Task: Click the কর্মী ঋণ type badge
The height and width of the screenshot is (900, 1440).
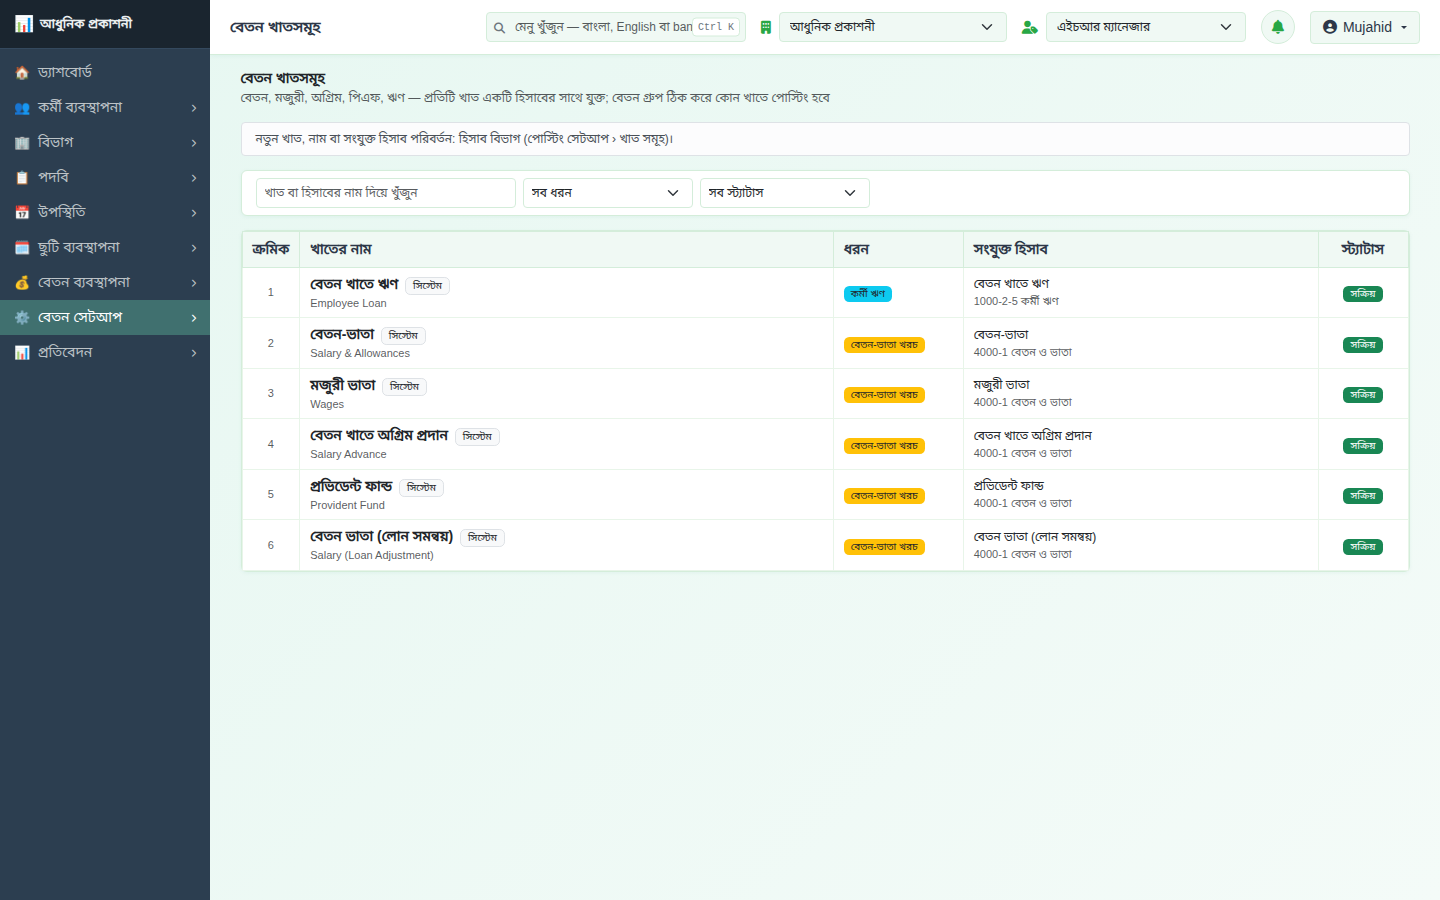Action: point(868,294)
